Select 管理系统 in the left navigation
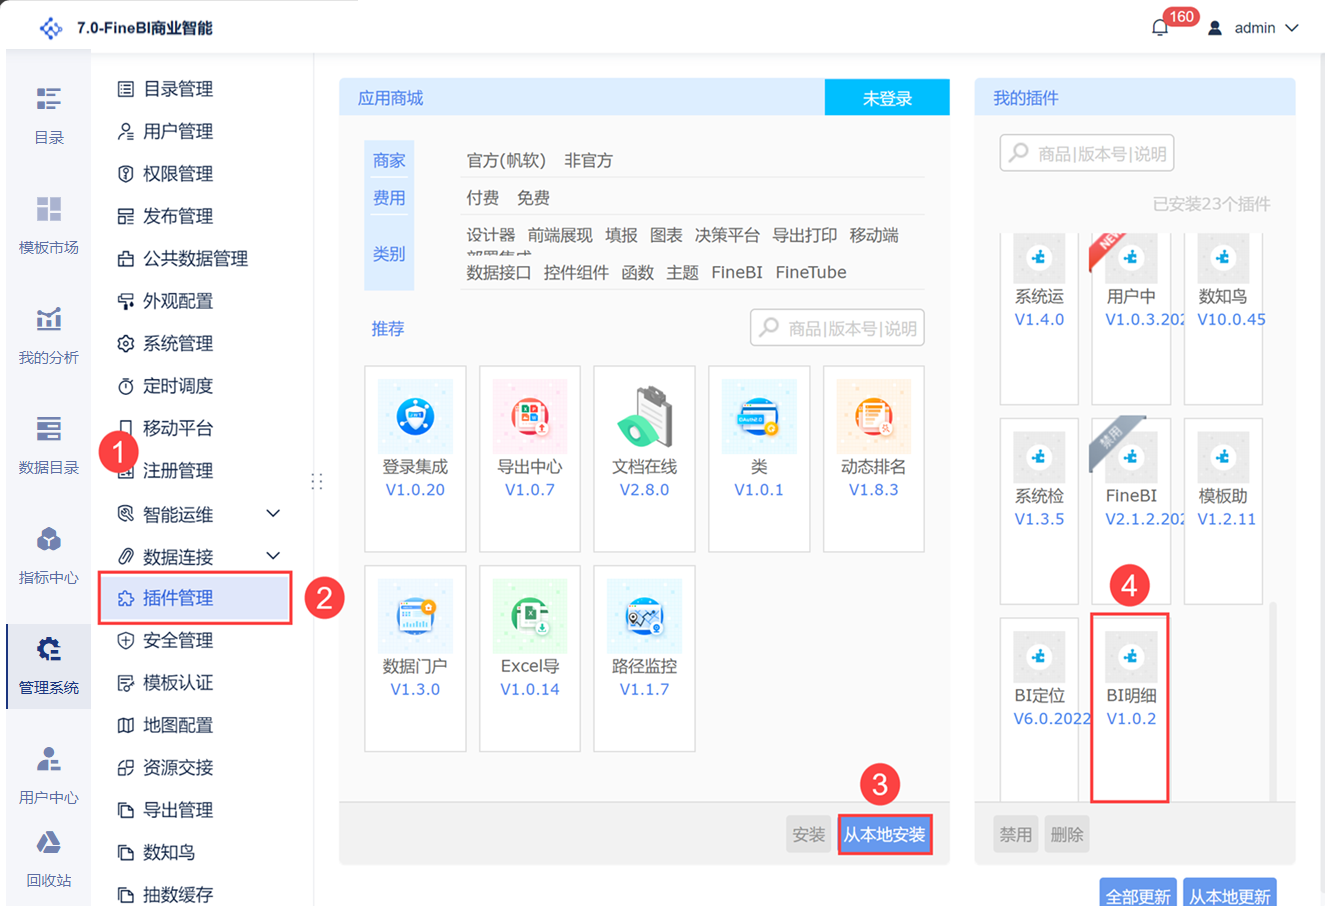The image size is (1325, 906). [48, 666]
